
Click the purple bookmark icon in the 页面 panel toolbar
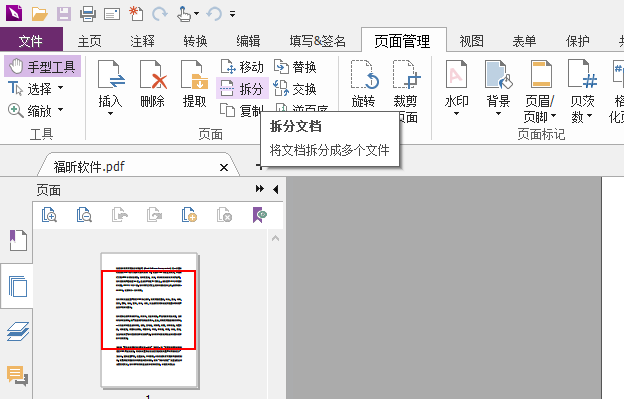[x=259, y=215]
